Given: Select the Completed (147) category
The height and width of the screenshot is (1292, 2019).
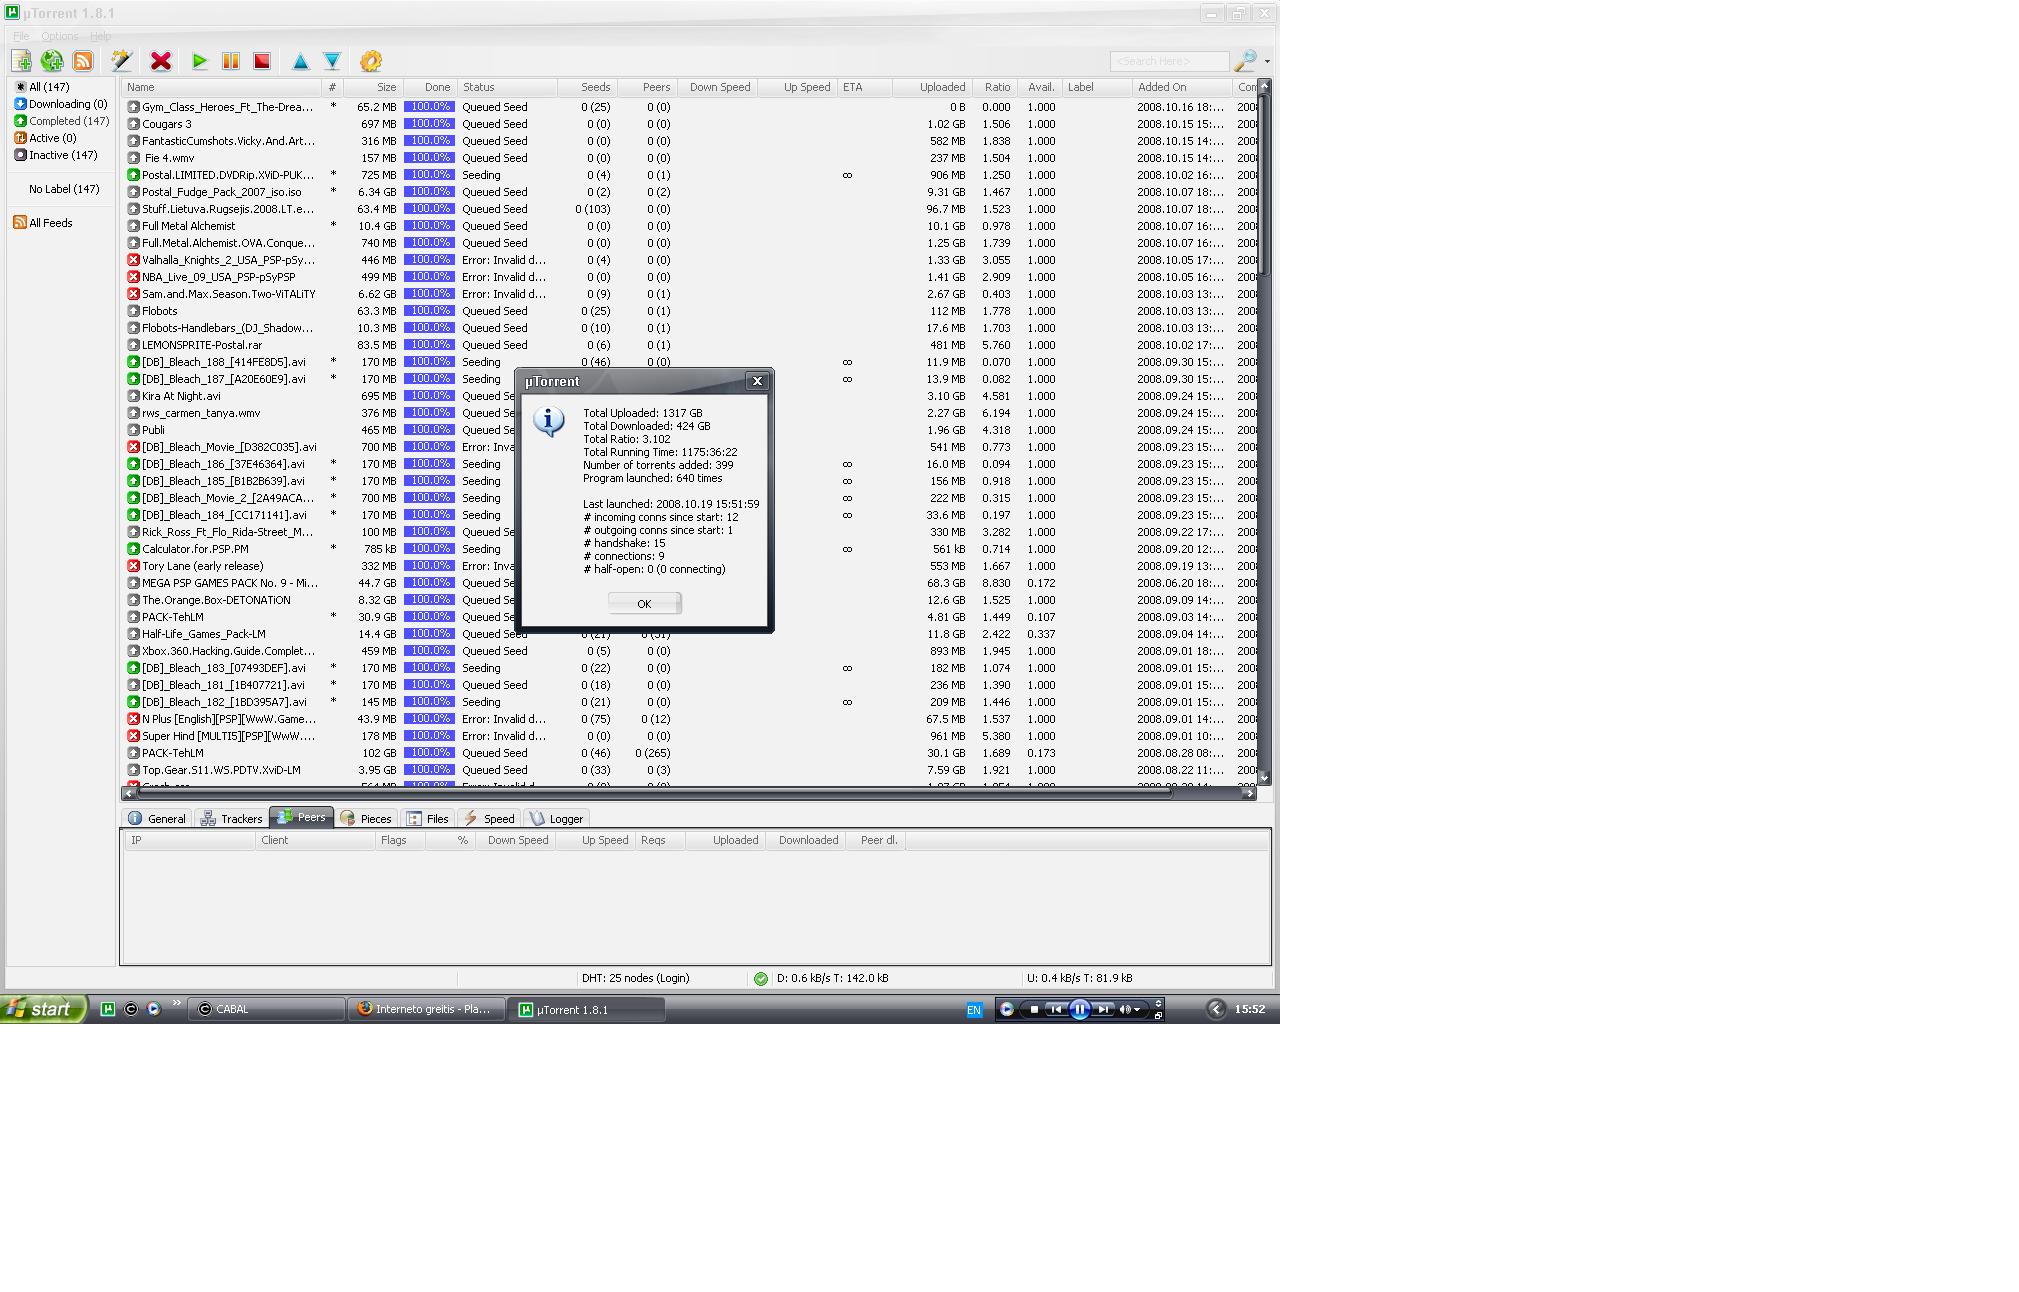Looking at the screenshot, I should tap(61, 121).
